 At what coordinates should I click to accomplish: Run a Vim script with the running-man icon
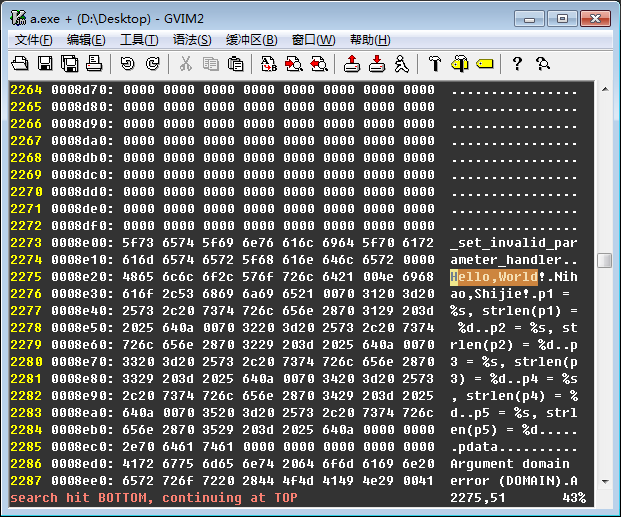(x=401, y=64)
